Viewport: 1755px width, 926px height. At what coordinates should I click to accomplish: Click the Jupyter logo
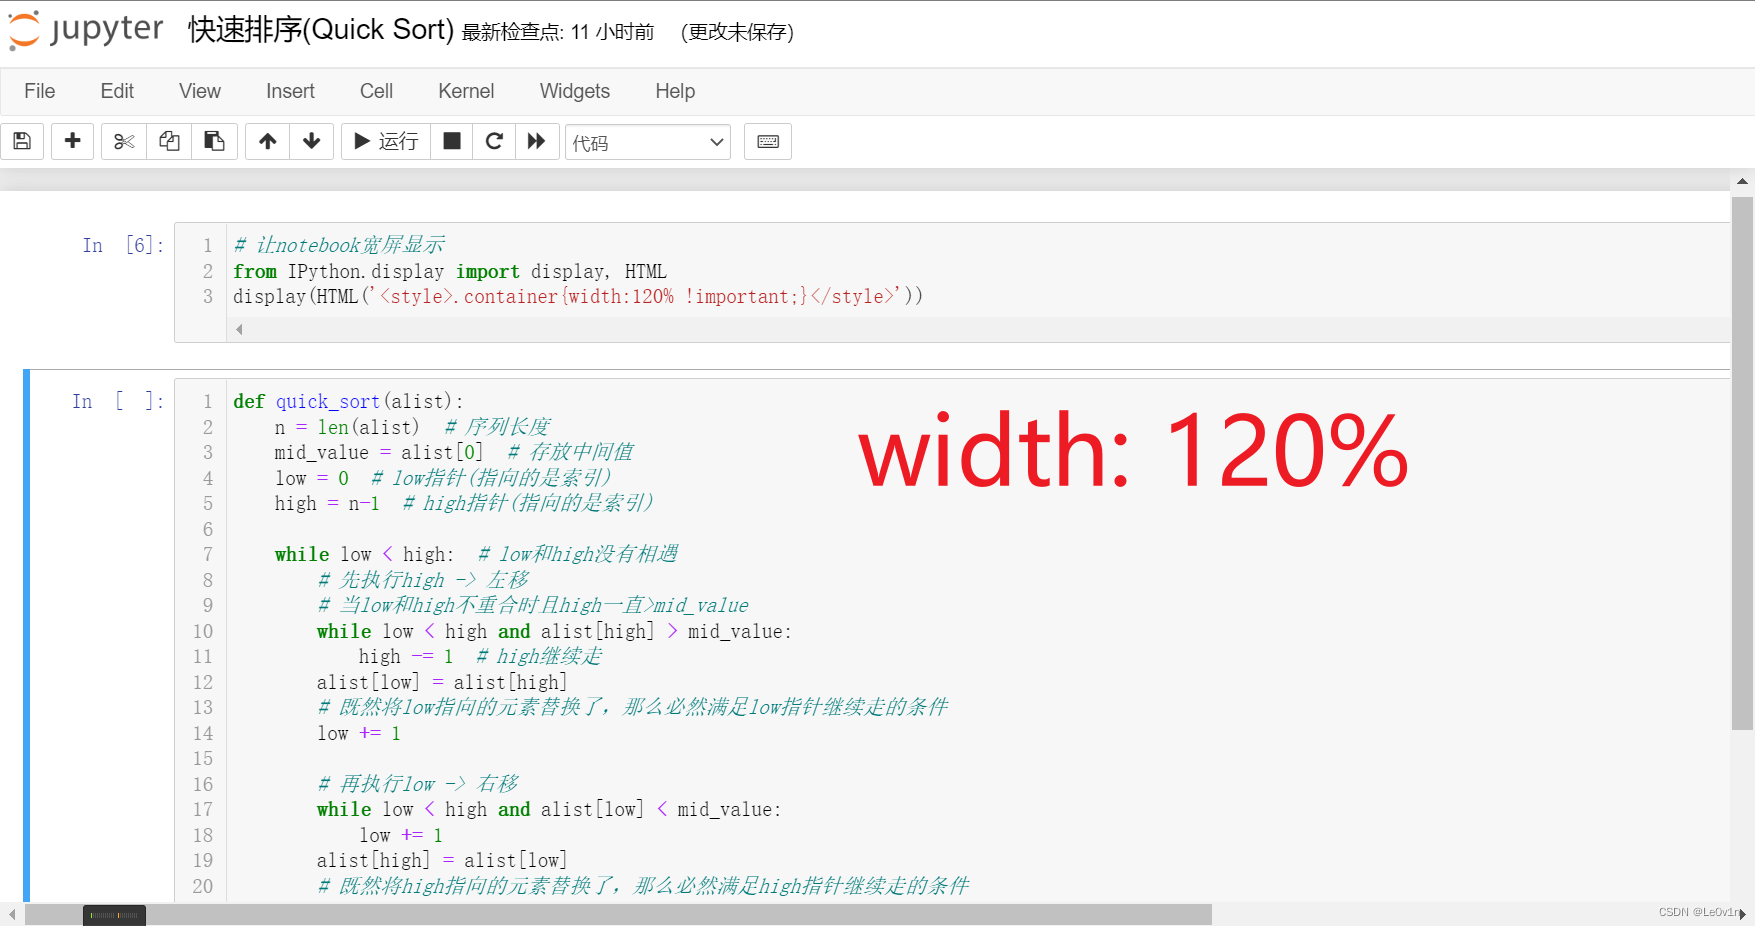coord(86,30)
